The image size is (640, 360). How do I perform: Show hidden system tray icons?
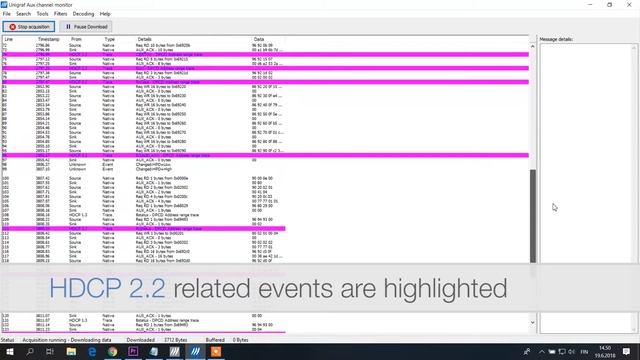click(x=542, y=351)
